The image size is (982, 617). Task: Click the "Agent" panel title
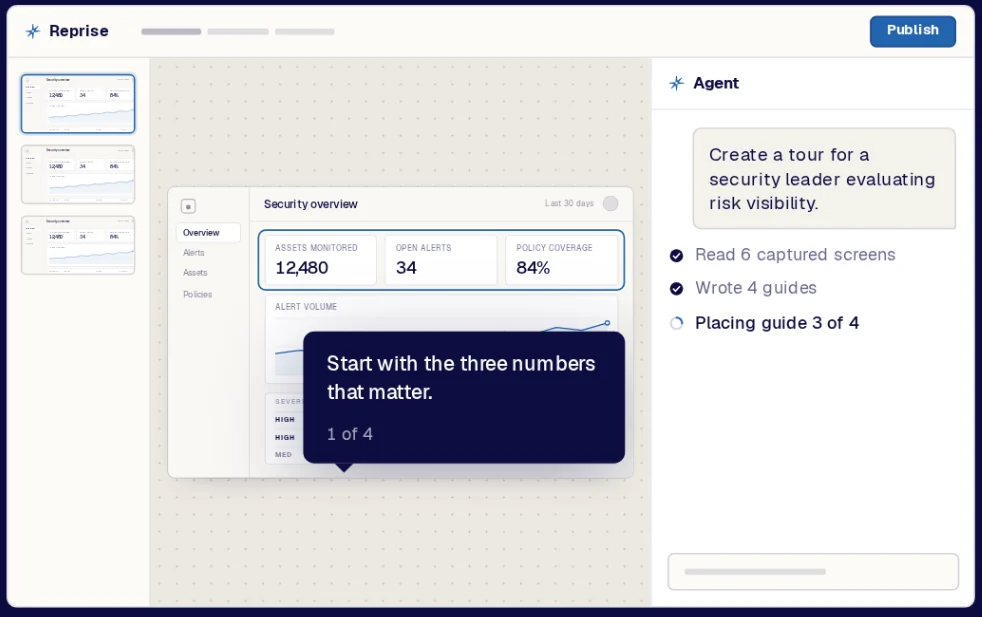tap(716, 83)
